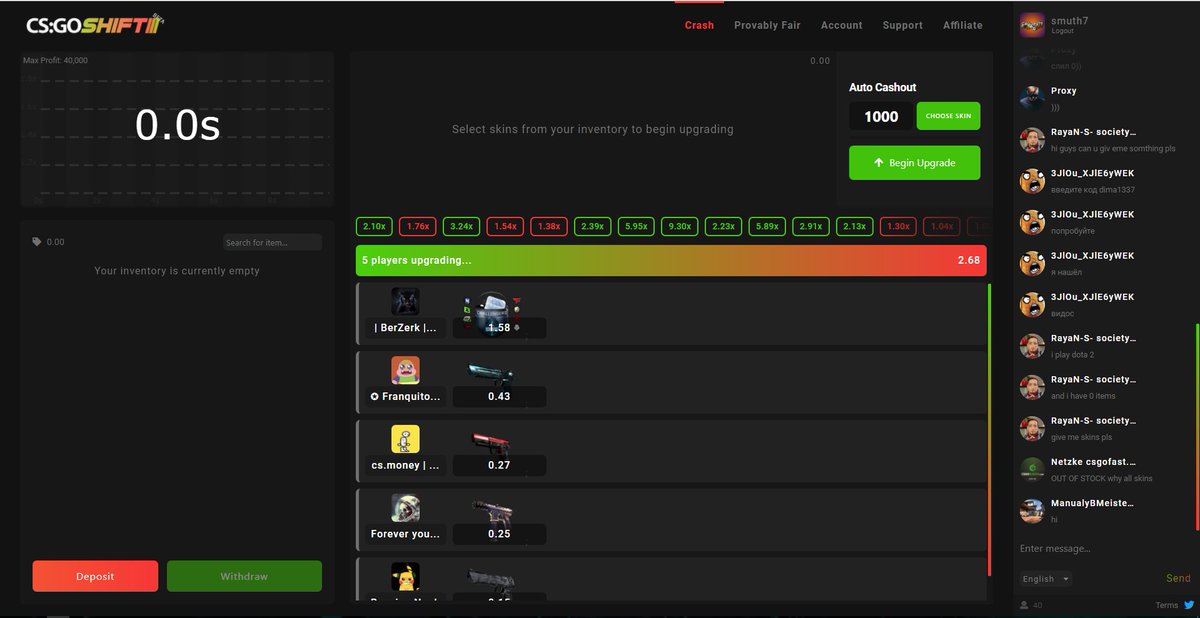This screenshot has height=618, width=1200.
Task: Click avatar beside 'hi guys can u giv' message
Action: 1032,139
